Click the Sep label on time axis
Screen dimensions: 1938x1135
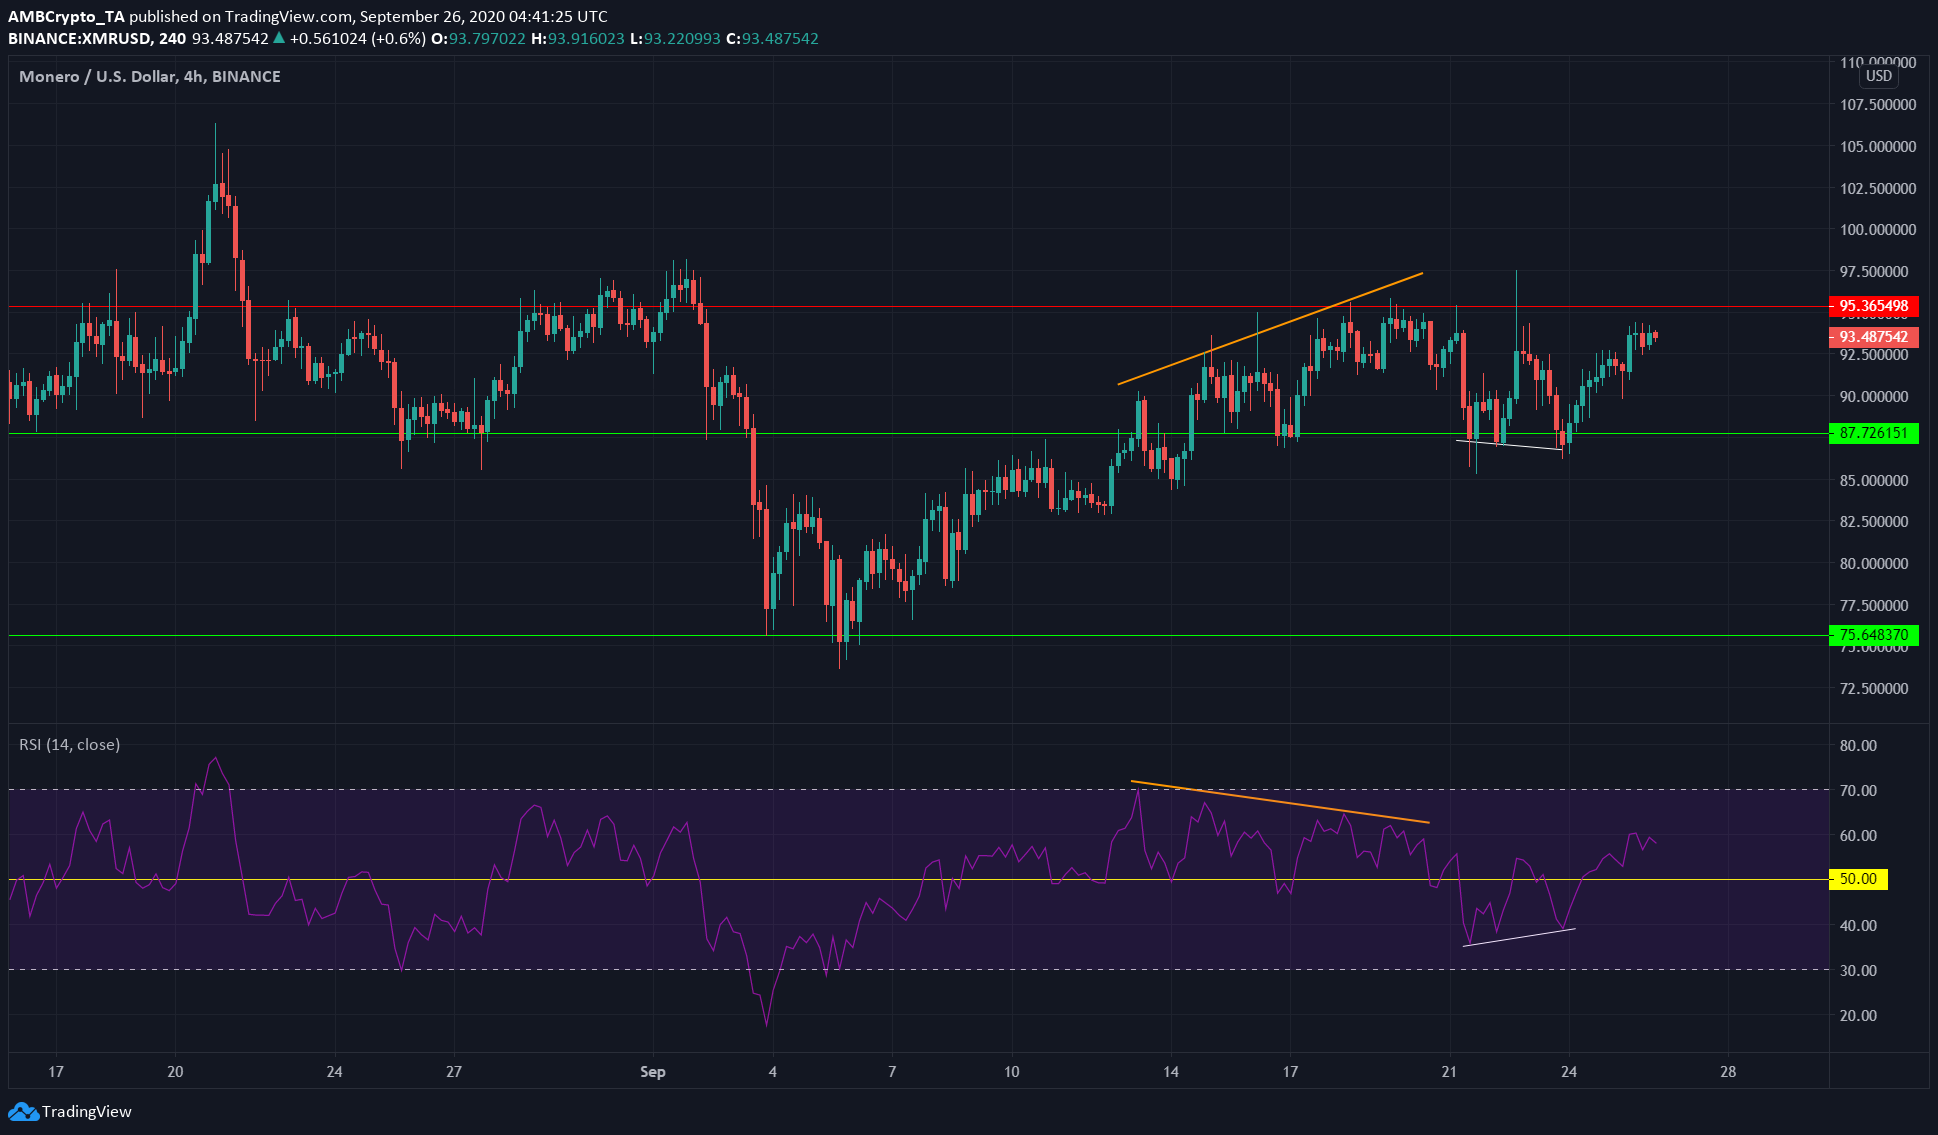point(652,1071)
